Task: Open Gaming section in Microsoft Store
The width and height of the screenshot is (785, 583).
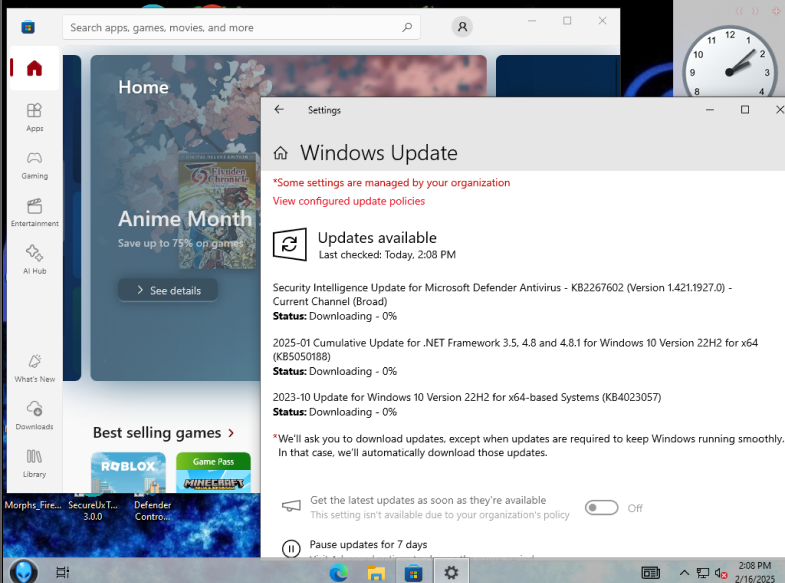Action: (x=34, y=165)
